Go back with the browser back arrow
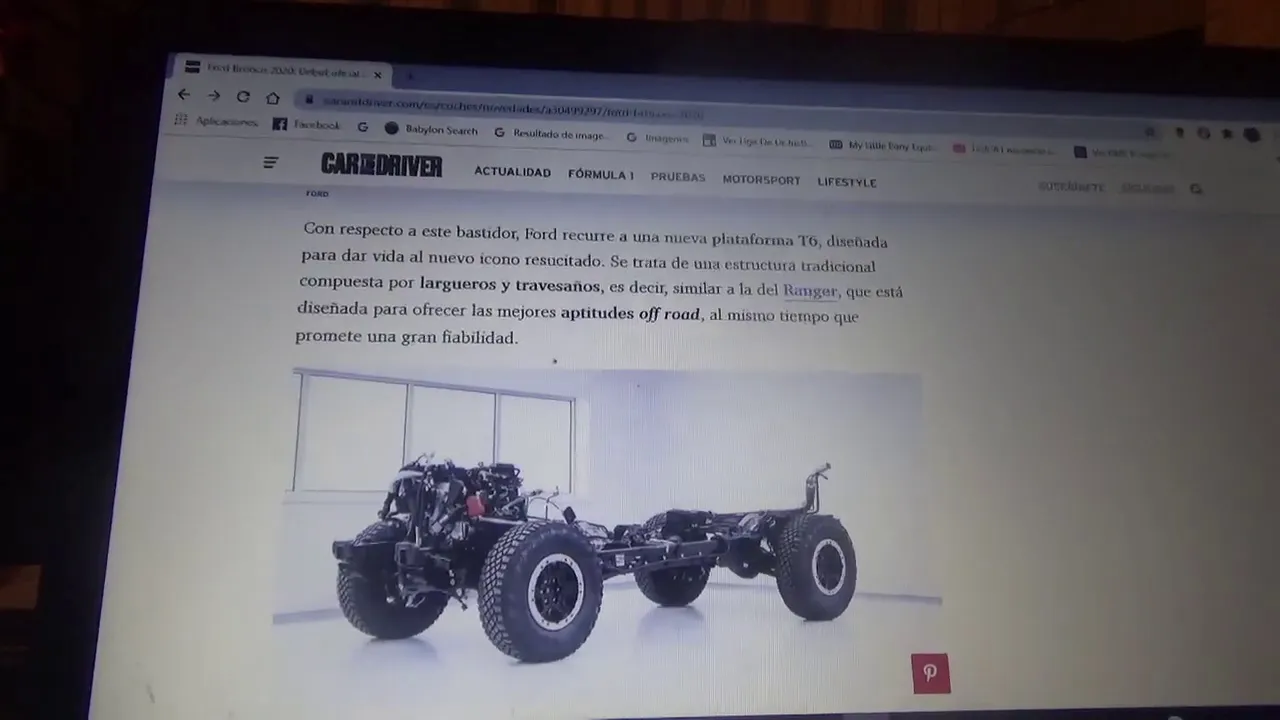Image resolution: width=1280 pixels, height=720 pixels. pyautogui.click(x=183, y=95)
